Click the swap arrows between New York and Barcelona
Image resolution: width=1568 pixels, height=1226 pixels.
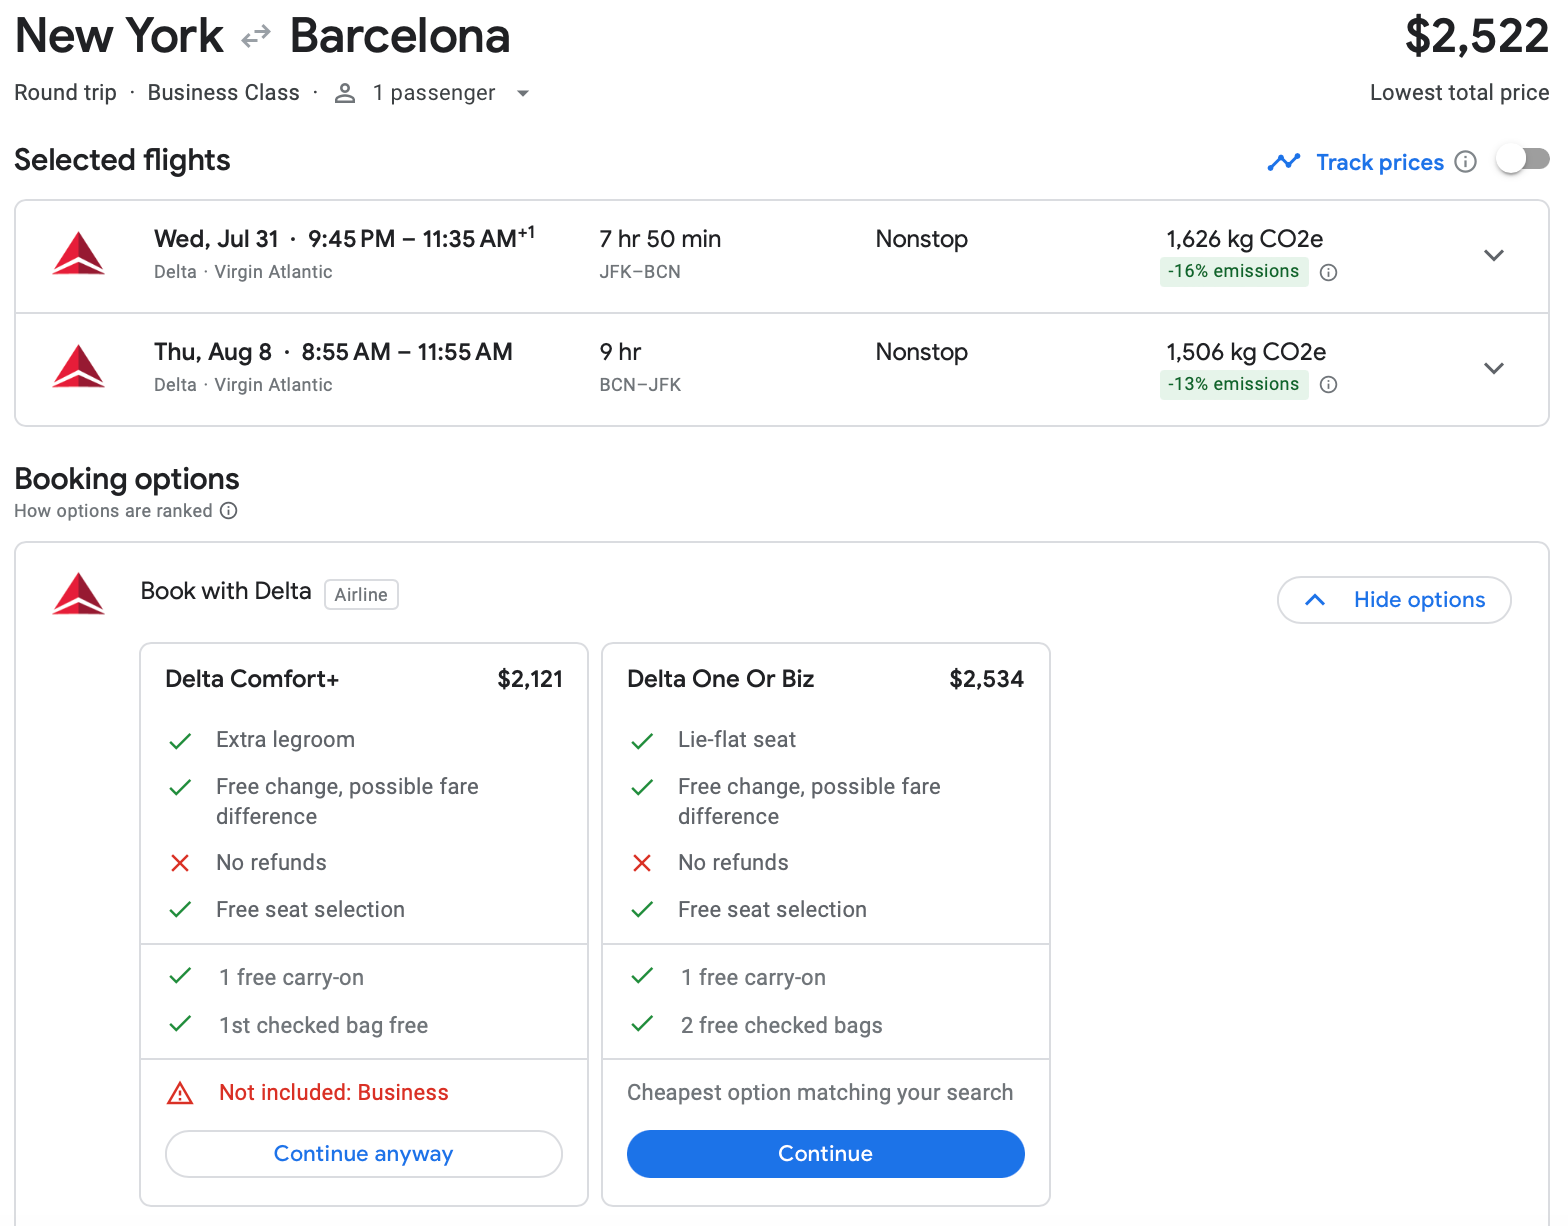[x=256, y=37]
